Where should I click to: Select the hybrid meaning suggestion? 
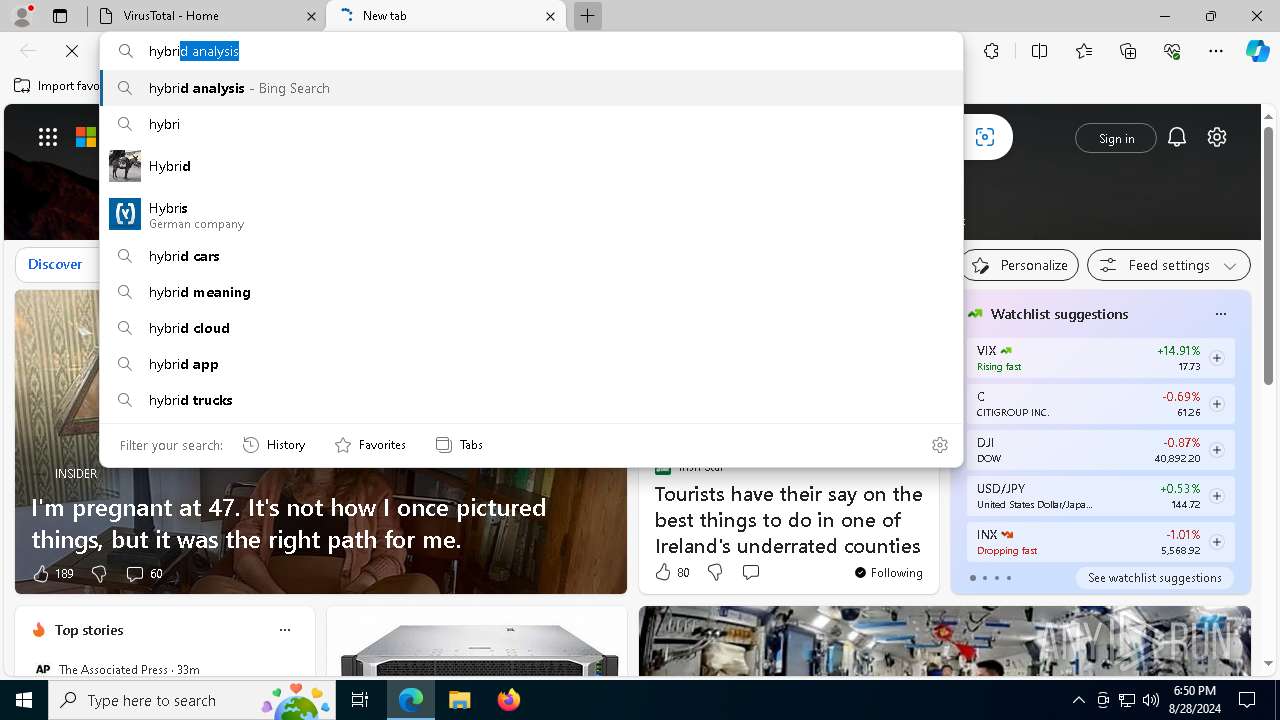[x=531, y=292]
